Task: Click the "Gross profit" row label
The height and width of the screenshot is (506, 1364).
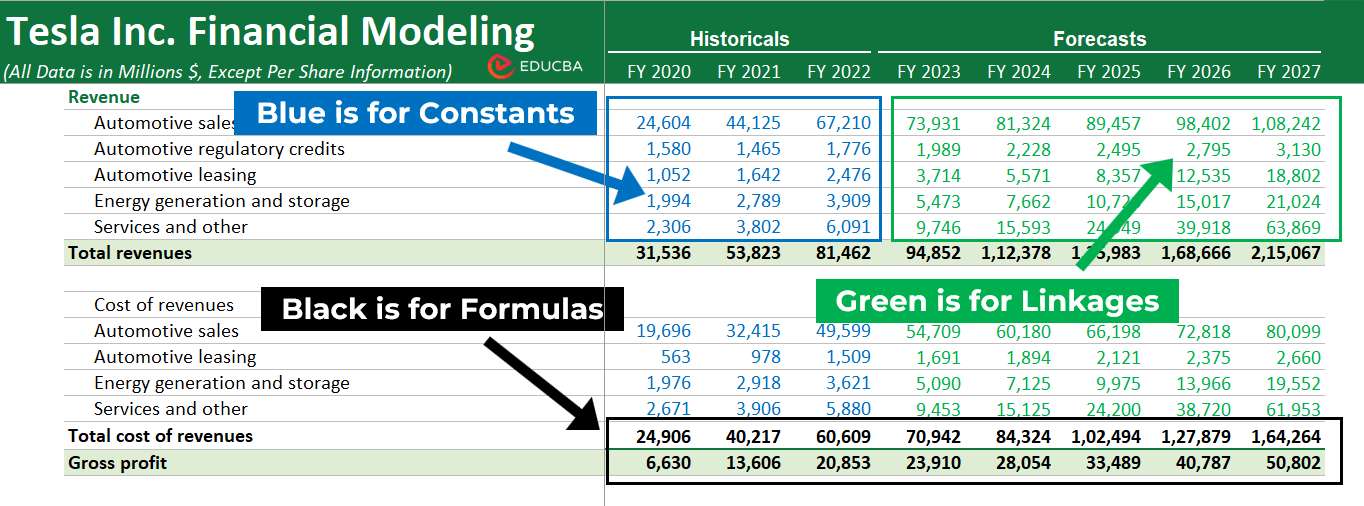Action: tap(118, 463)
